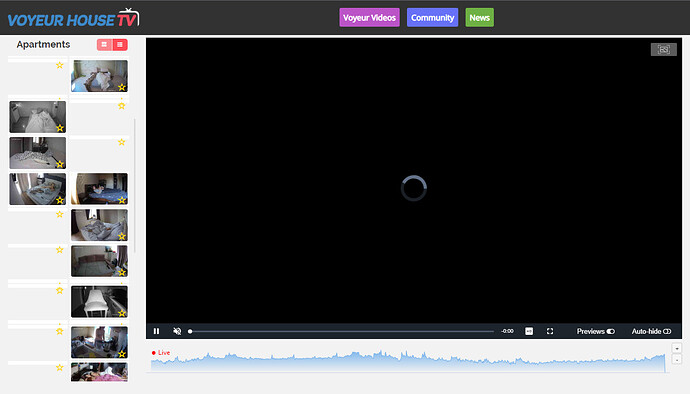The width and height of the screenshot is (690, 394).
Task: Go to the News page
Action: pyautogui.click(x=479, y=18)
